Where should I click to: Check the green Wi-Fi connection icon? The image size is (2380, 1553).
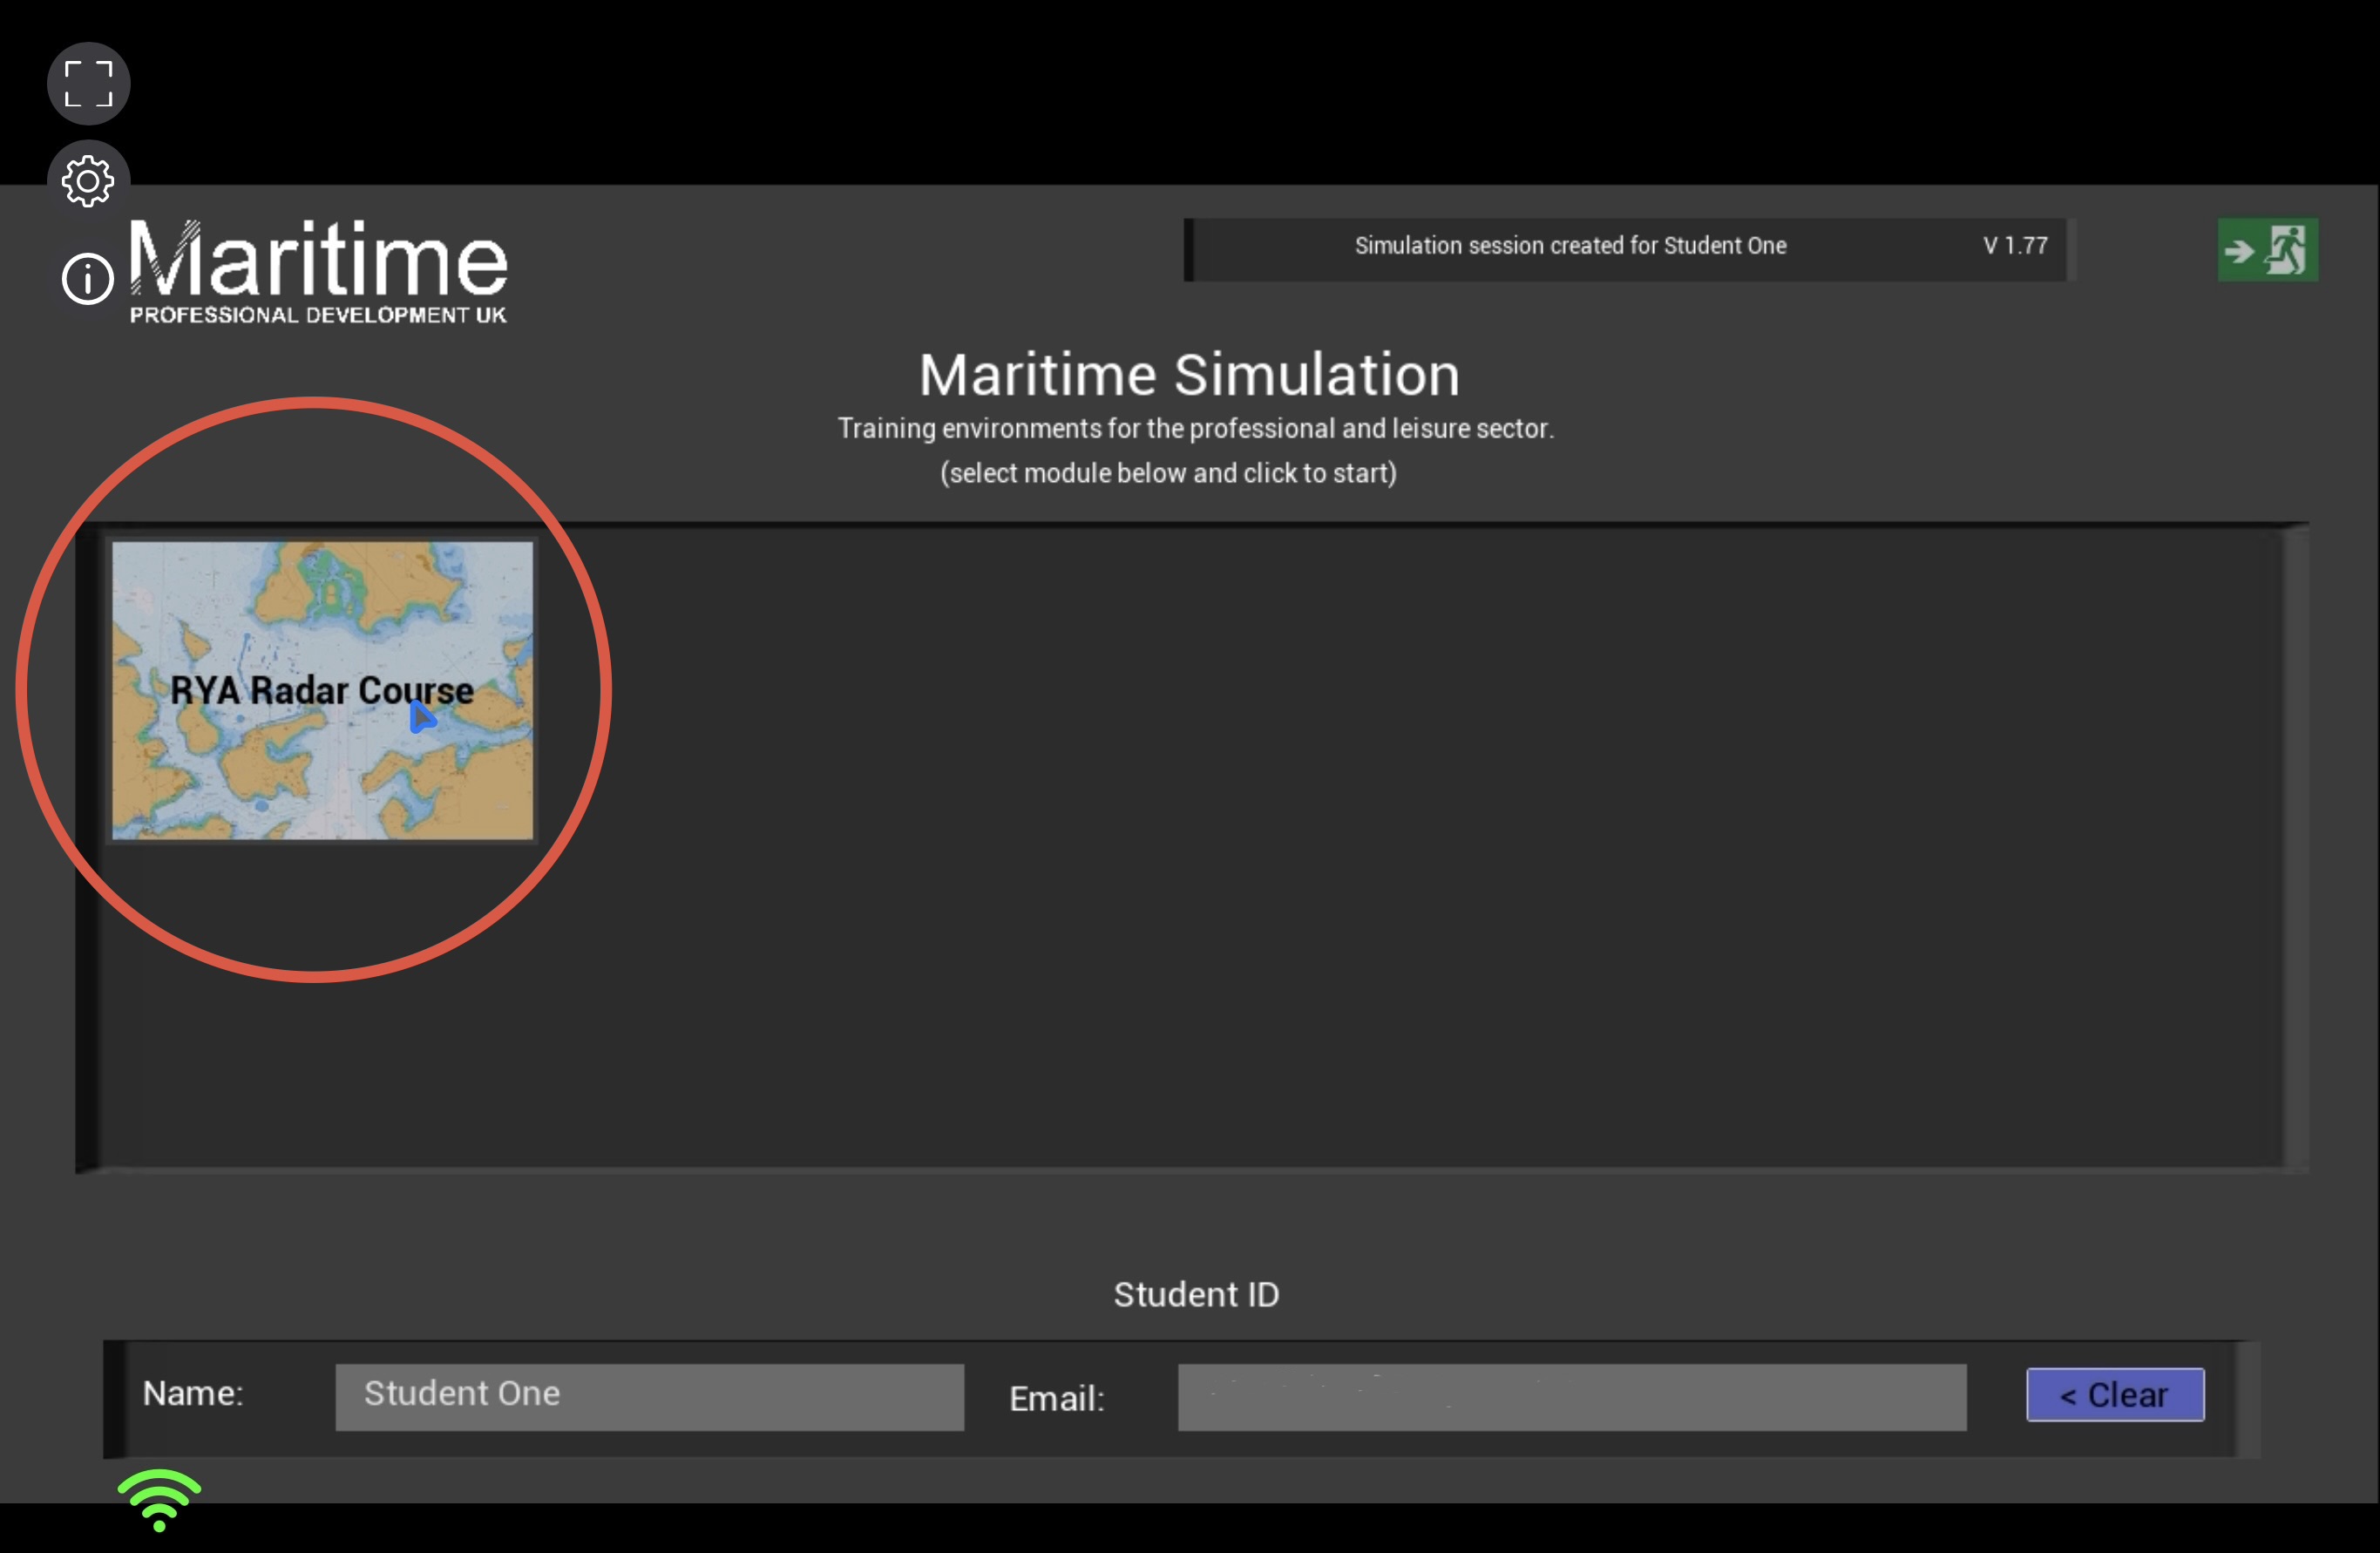click(x=159, y=1500)
